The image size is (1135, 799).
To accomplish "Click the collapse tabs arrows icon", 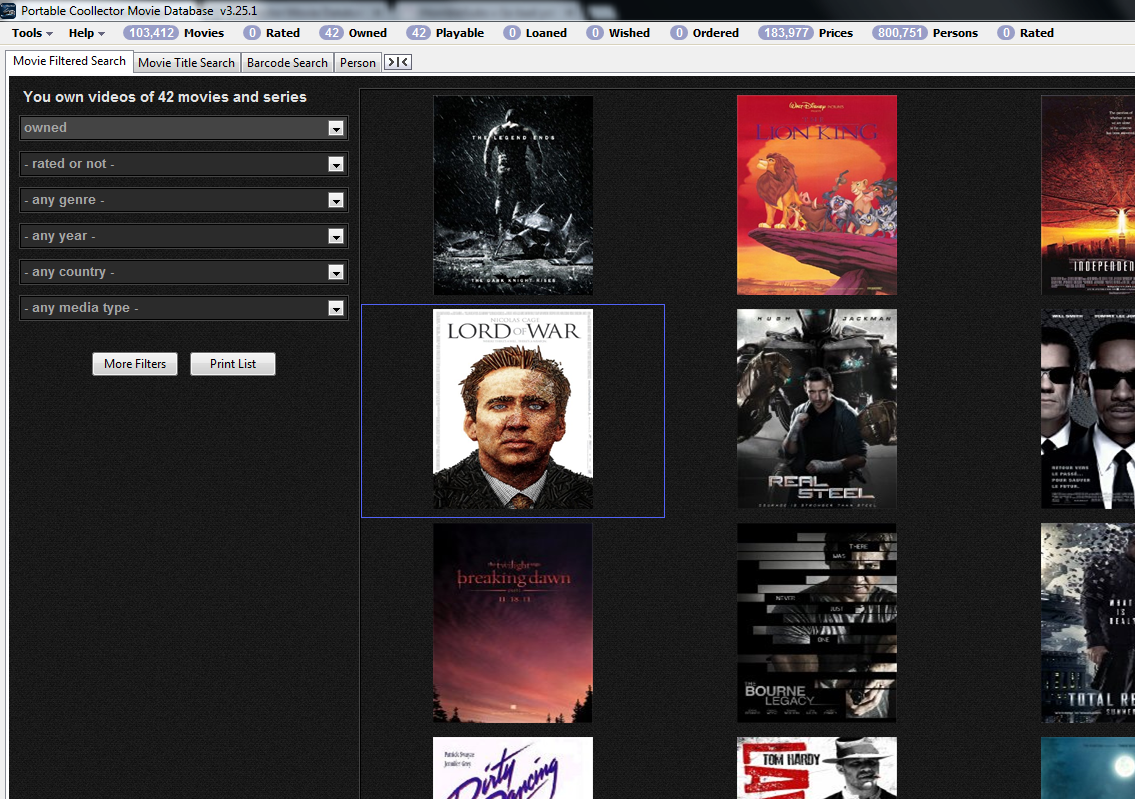I will (x=398, y=62).
